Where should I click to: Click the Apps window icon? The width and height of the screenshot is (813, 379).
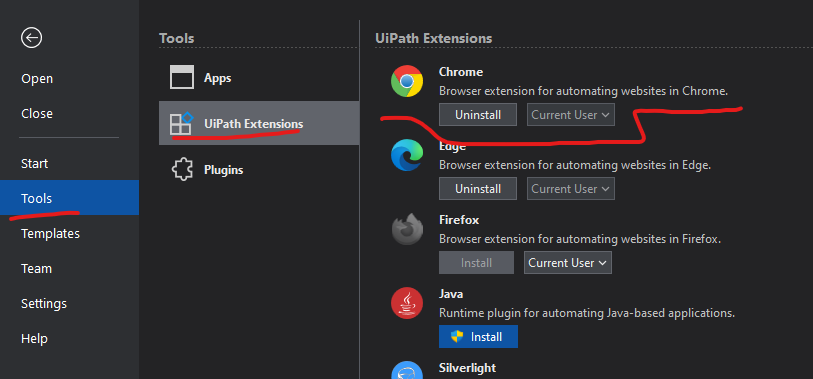click(x=181, y=78)
